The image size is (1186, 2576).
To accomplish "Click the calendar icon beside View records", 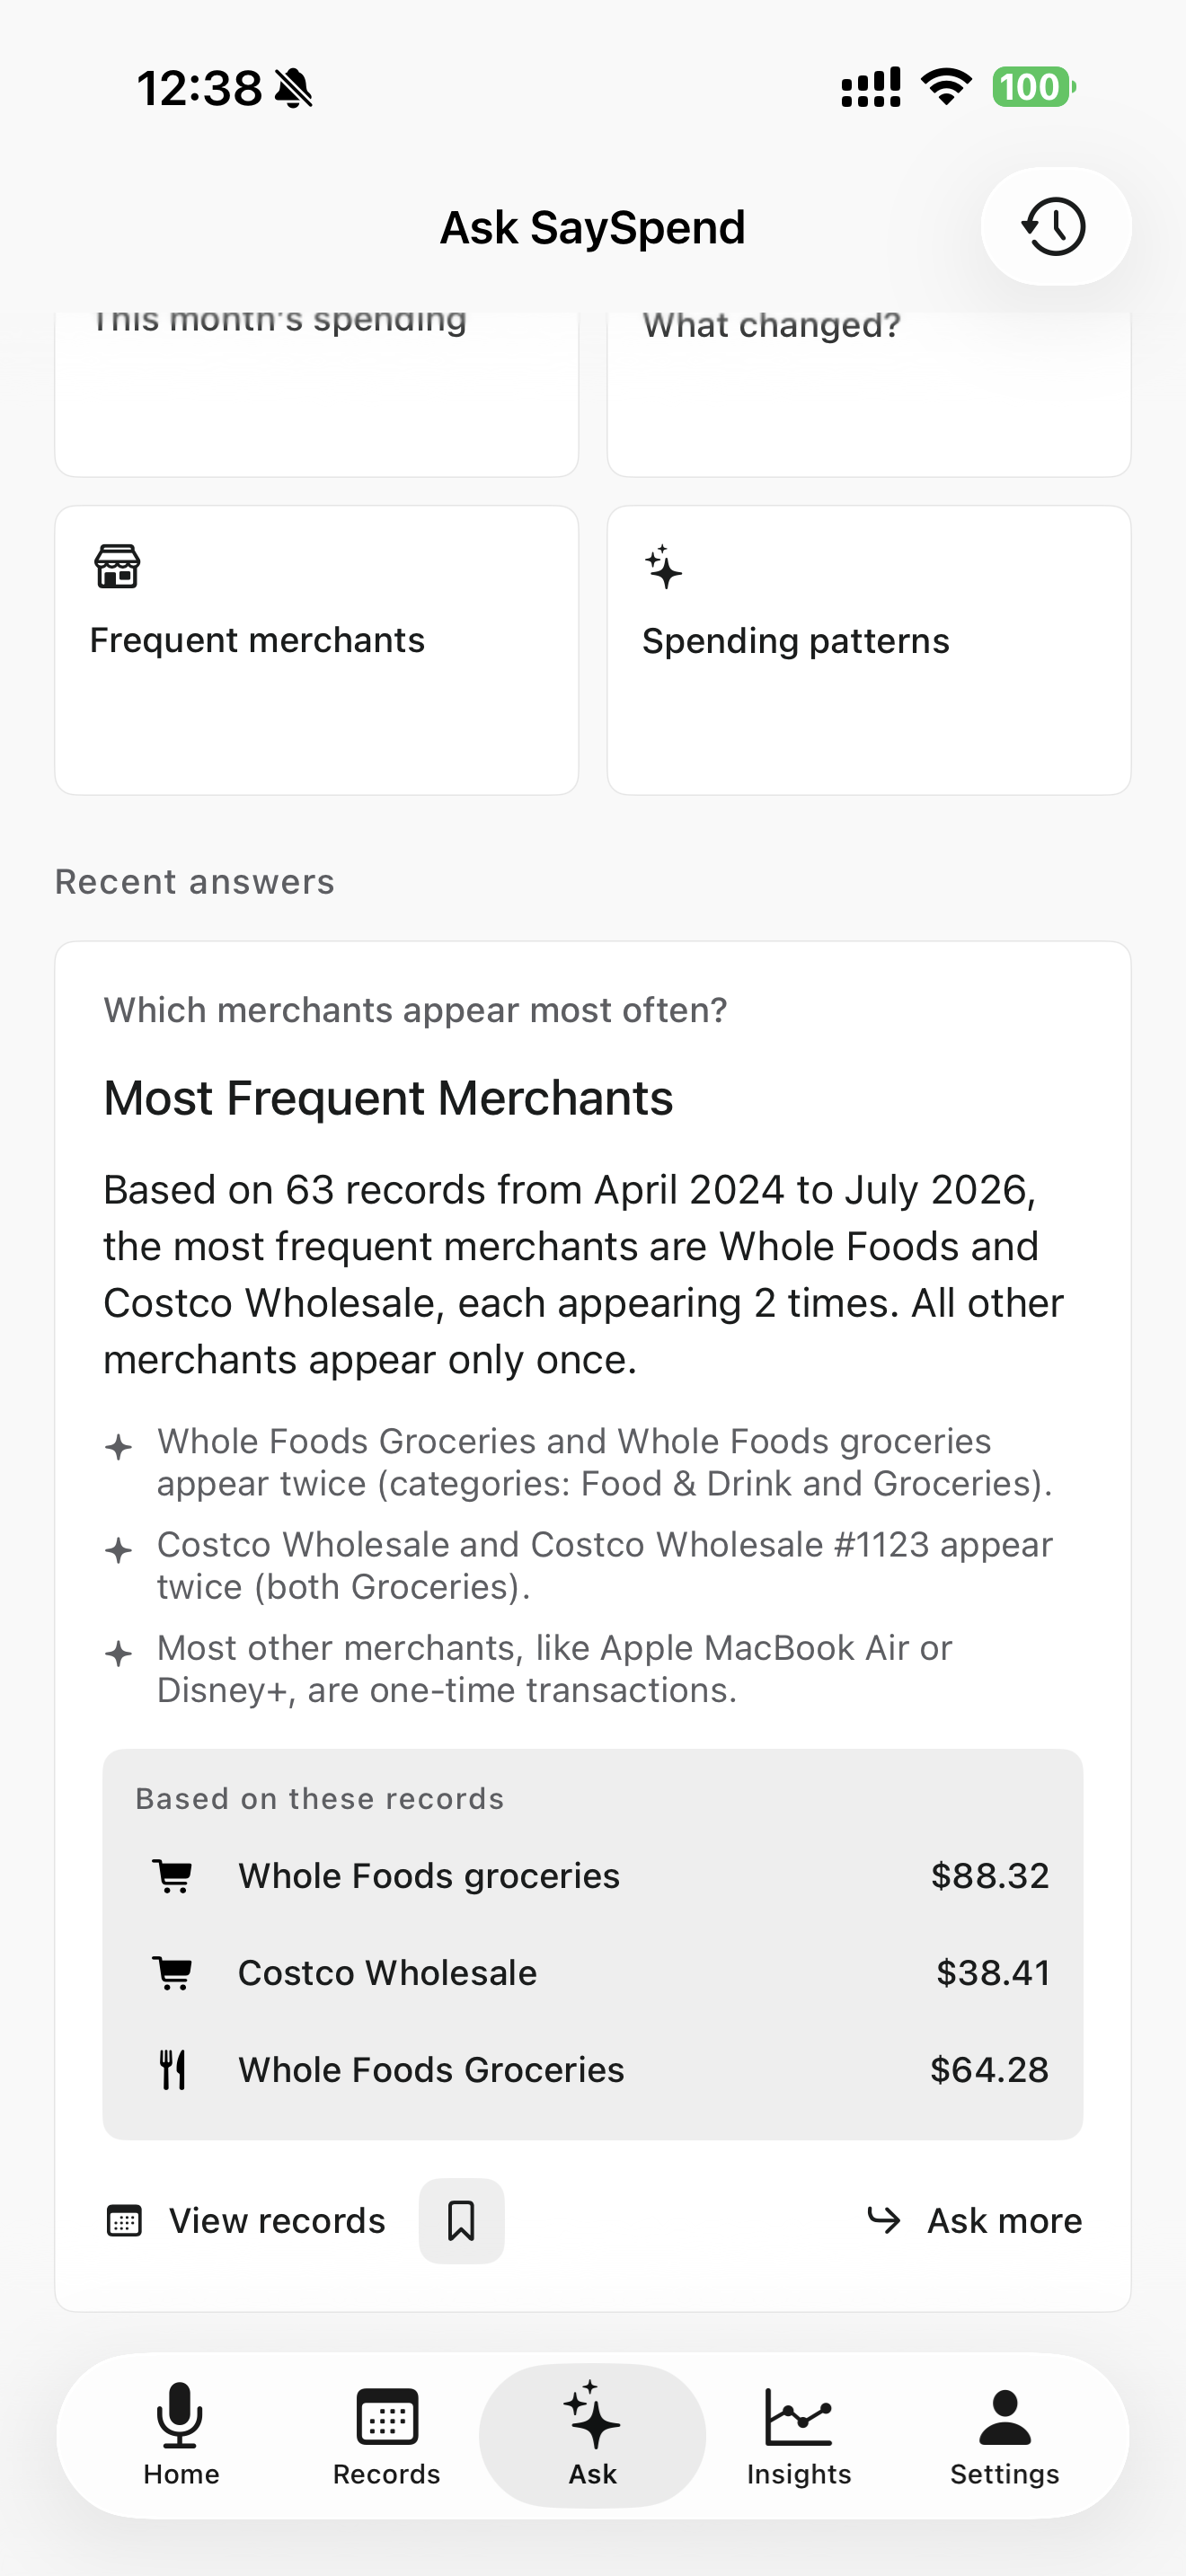I will (124, 2221).
